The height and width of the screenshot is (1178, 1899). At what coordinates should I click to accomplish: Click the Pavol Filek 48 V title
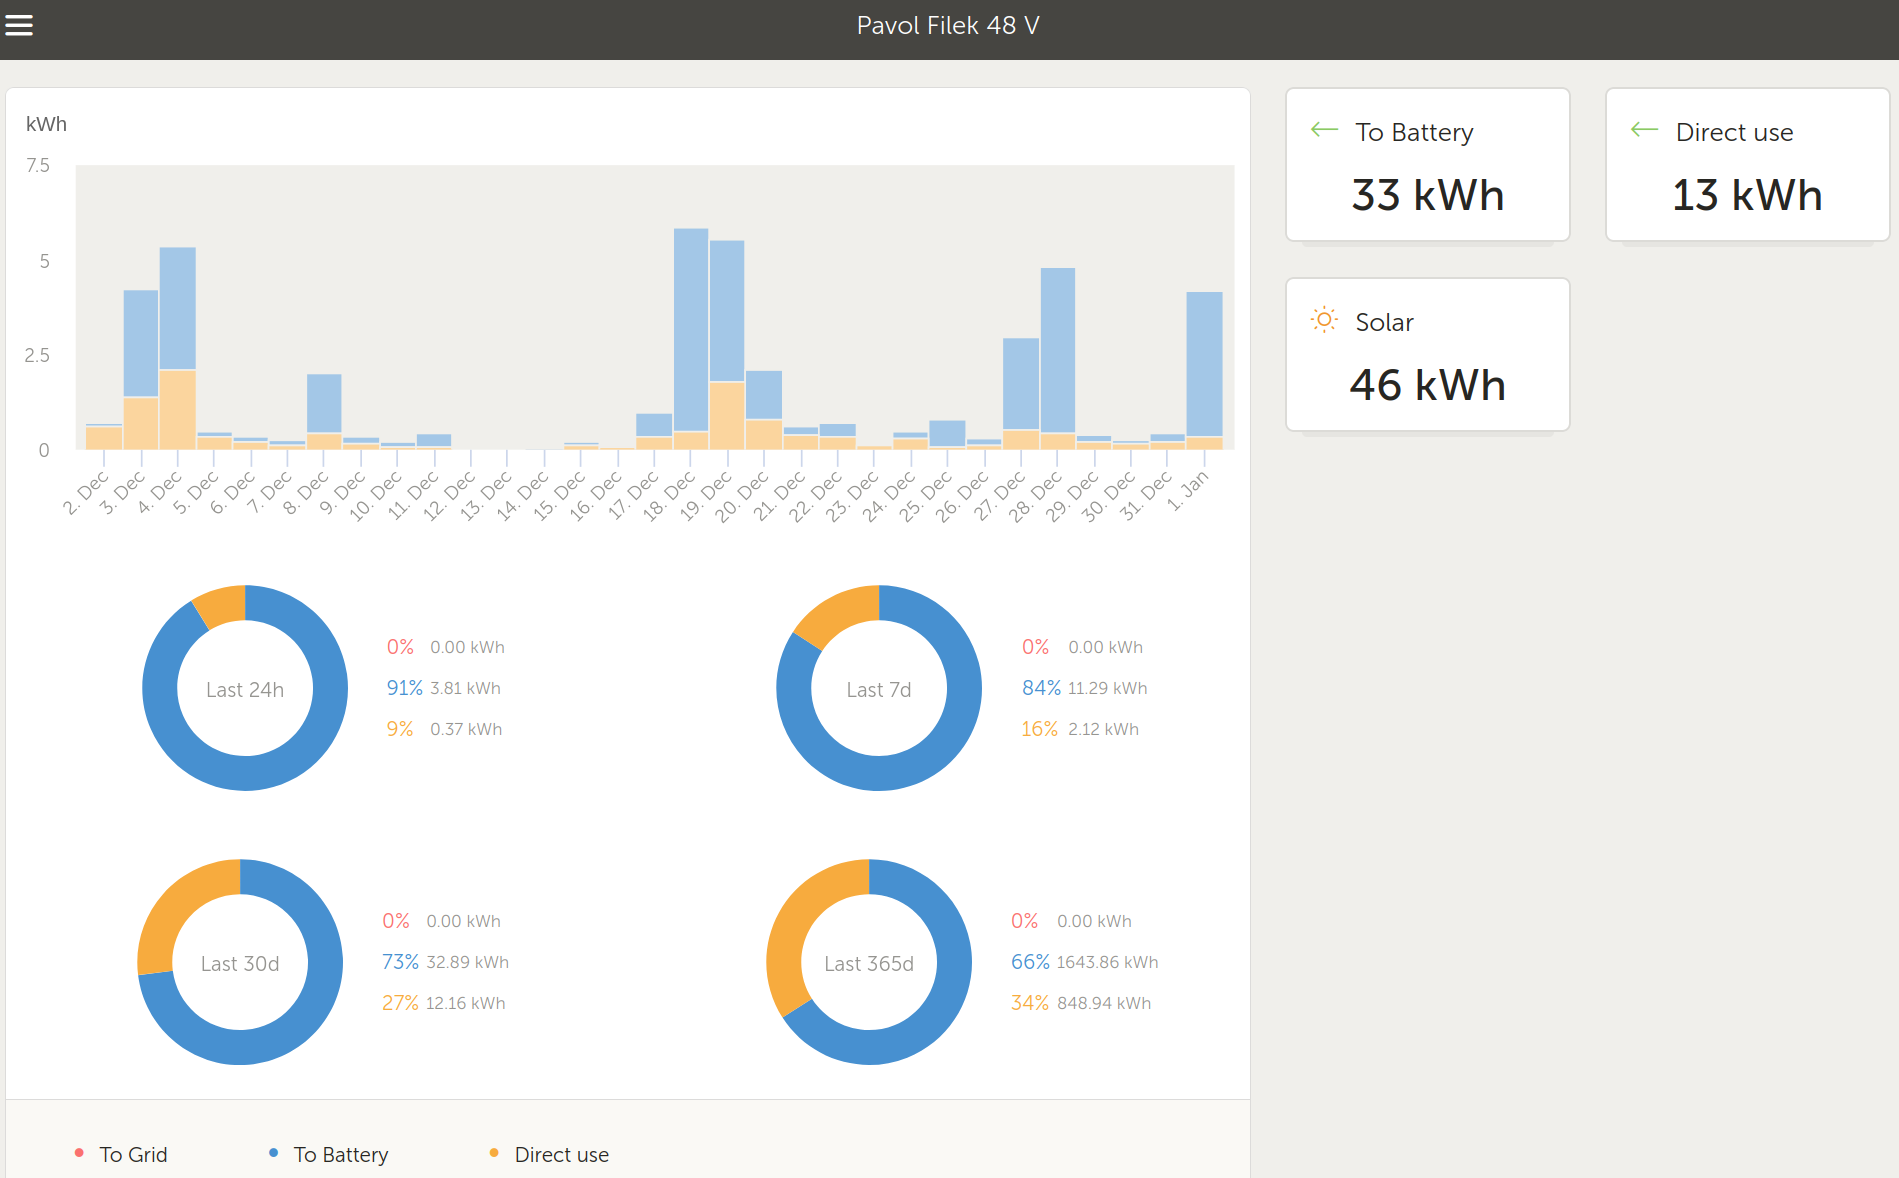pyautogui.click(x=948, y=25)
